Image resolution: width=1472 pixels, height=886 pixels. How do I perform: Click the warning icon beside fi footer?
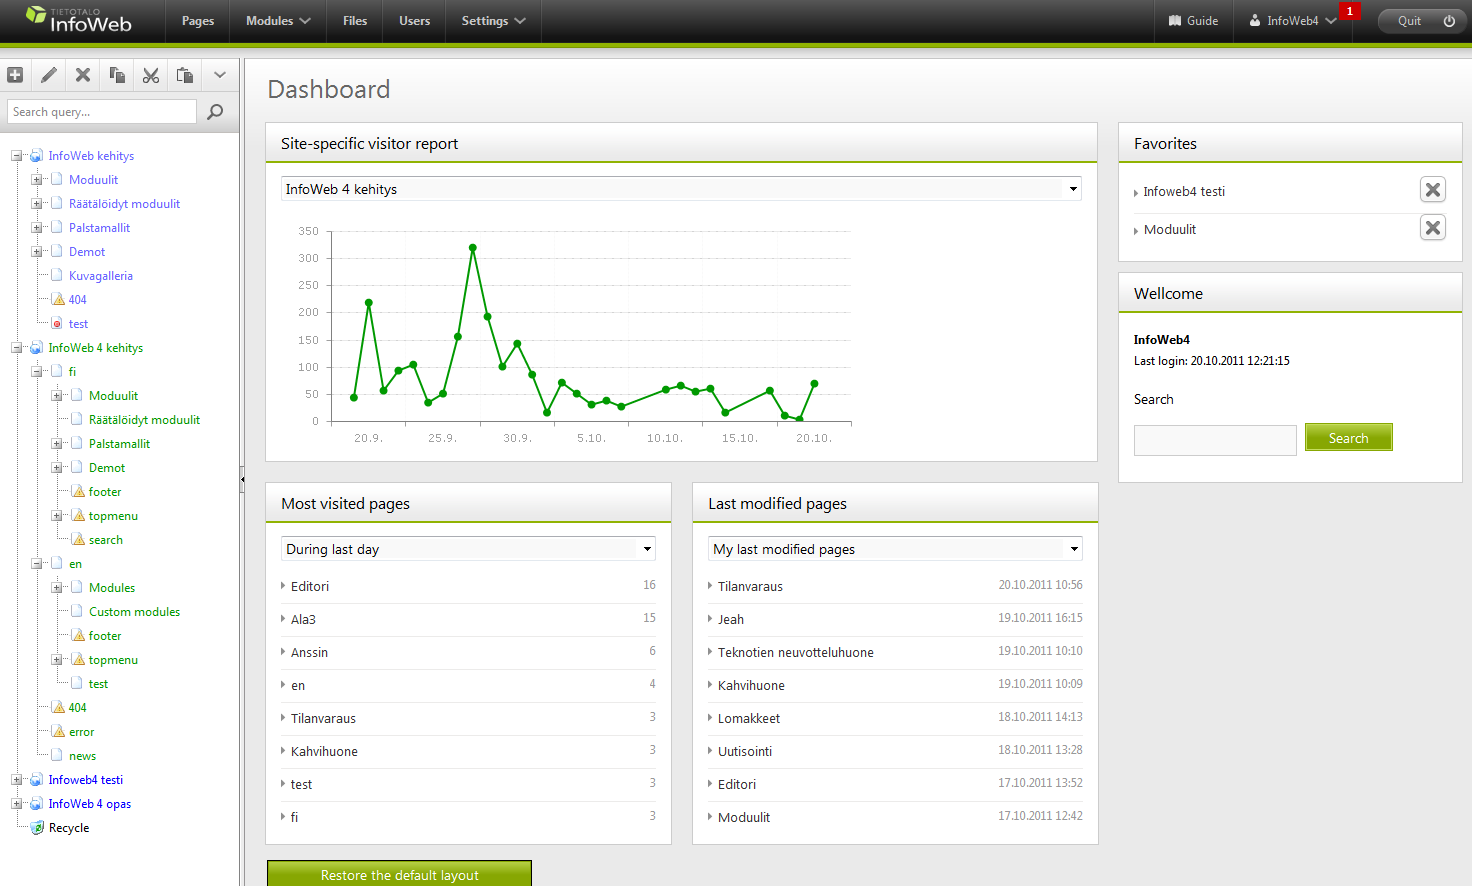click(x=78, y=492)
